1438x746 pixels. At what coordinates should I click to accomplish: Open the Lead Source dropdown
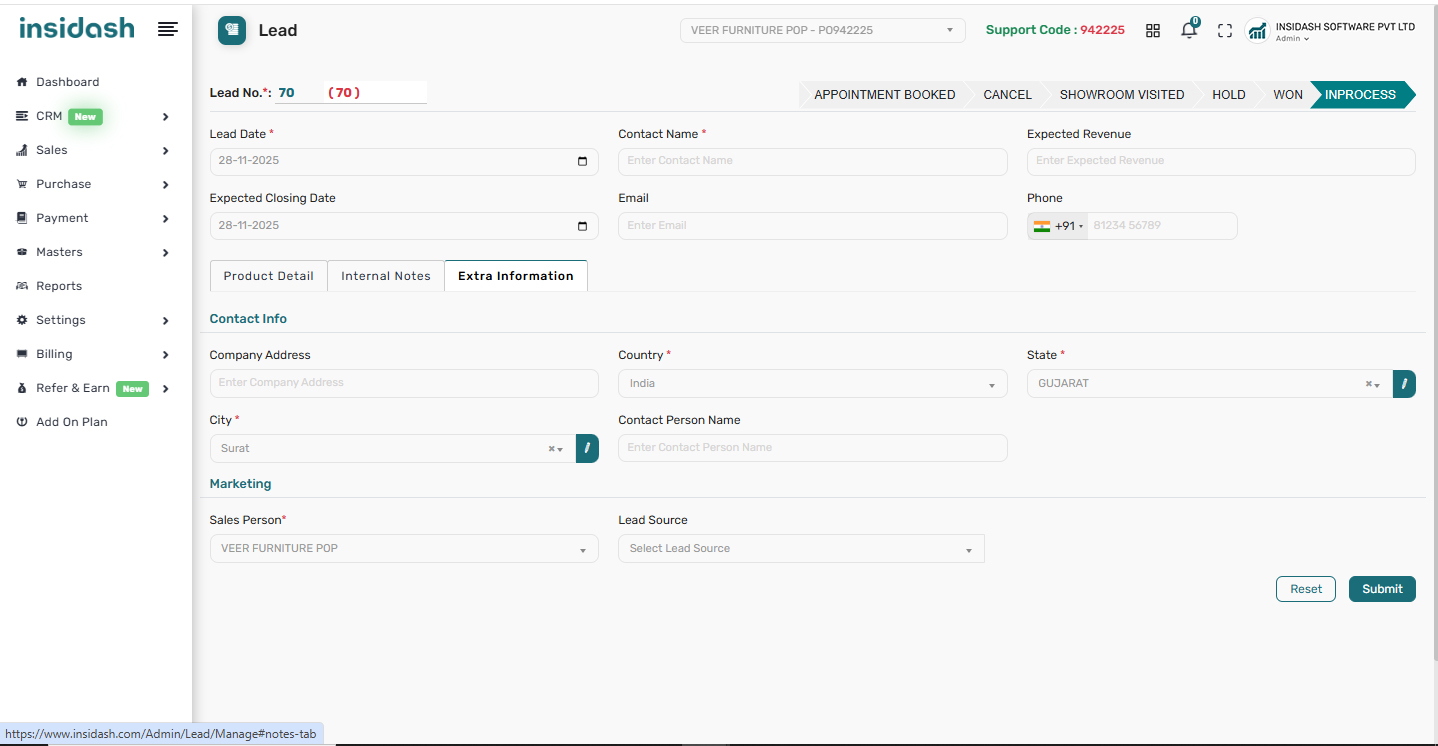[x=801, y=549]
